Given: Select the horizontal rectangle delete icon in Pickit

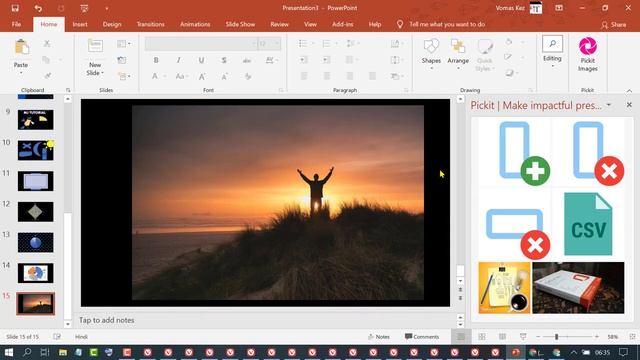Looking at the screenshot, I should (518, 233).
